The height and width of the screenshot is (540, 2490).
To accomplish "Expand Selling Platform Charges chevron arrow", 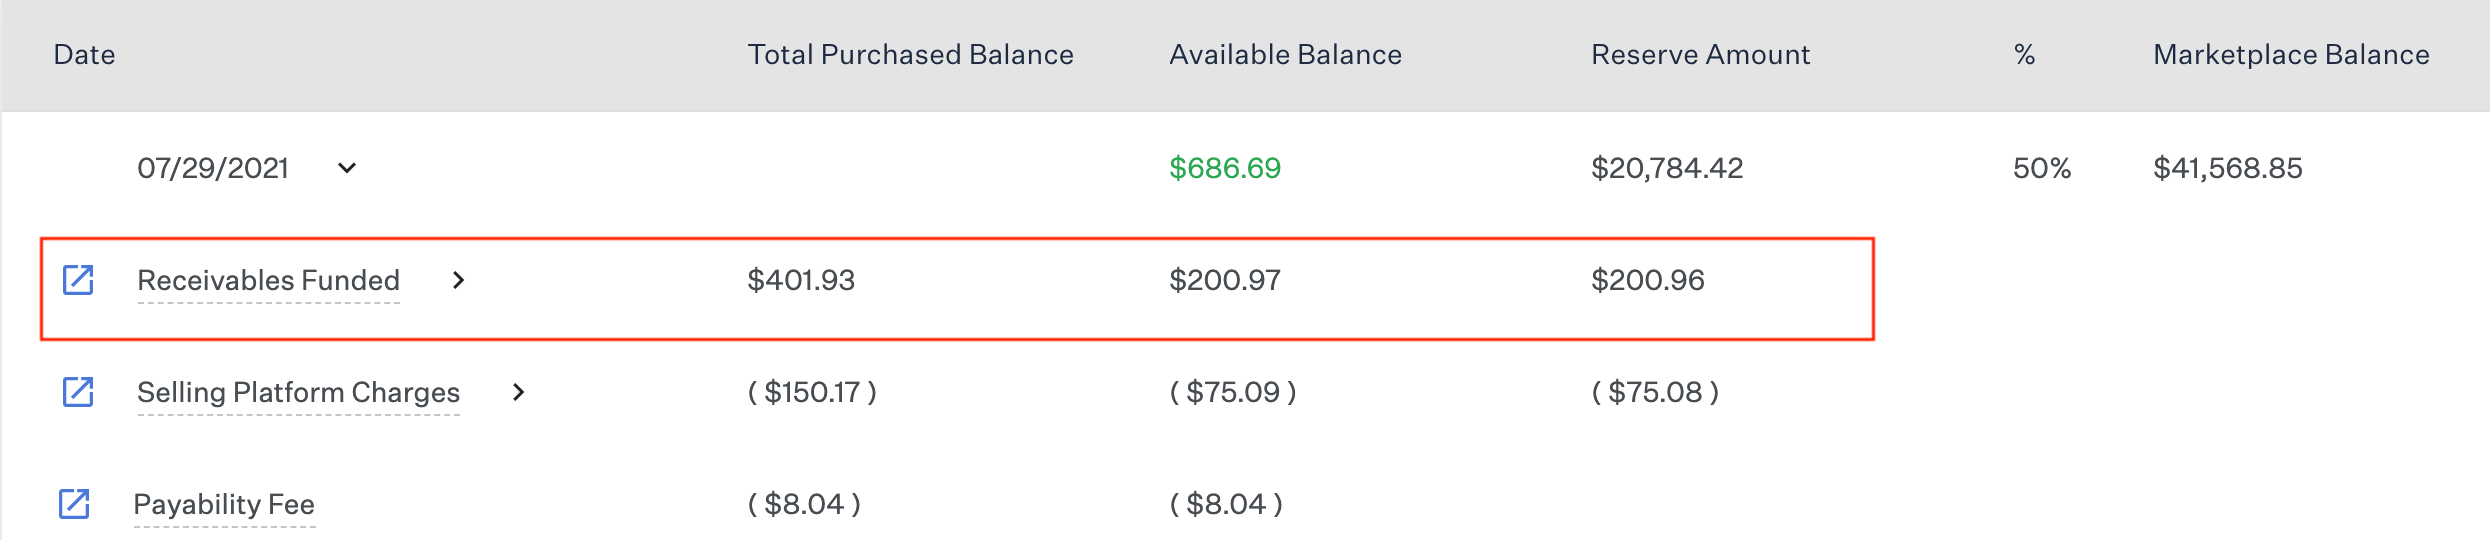I will (518, 392).
